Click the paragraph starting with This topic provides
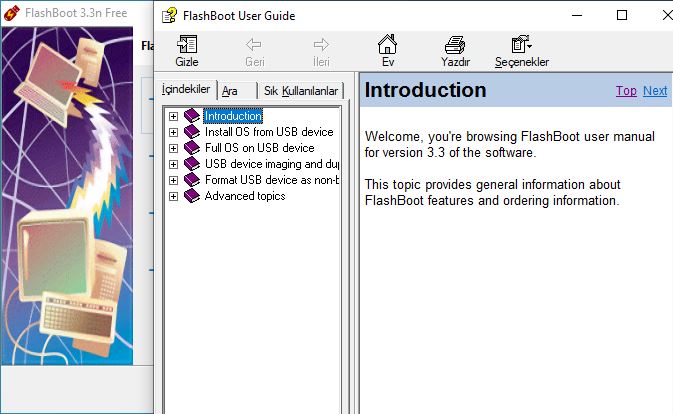 click(492, 193)
